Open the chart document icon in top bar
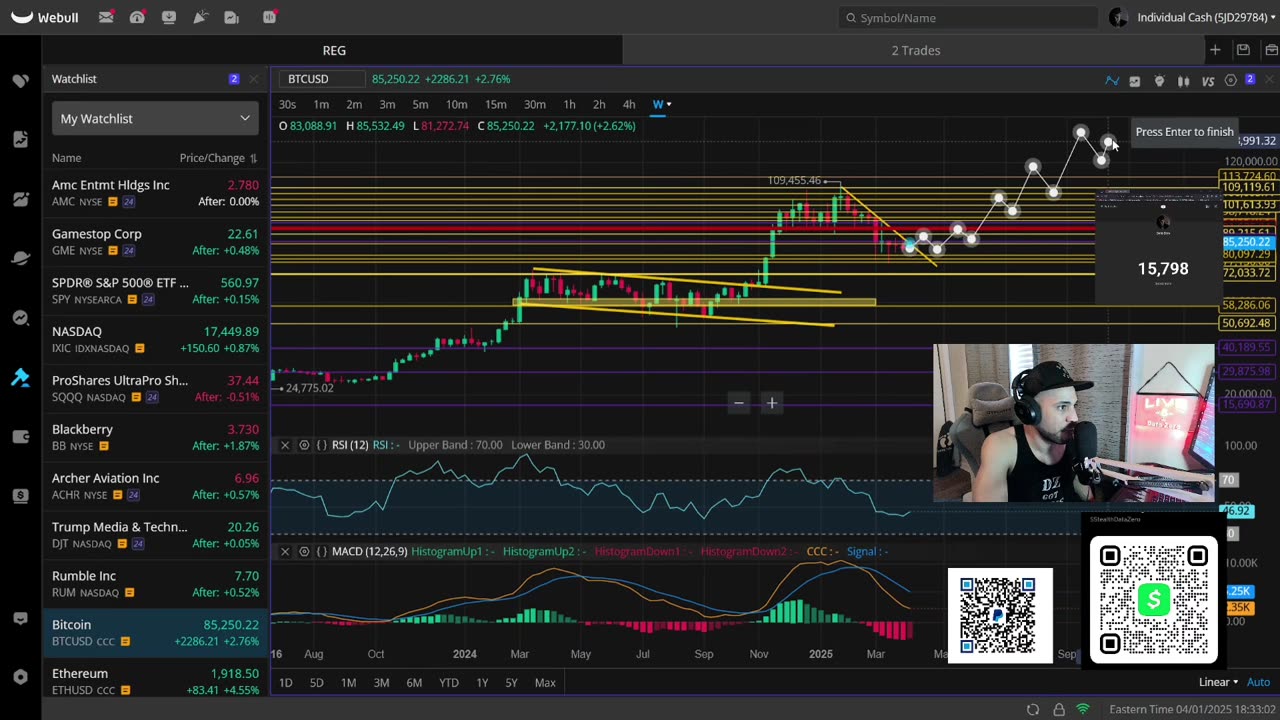 pos(232,17)
